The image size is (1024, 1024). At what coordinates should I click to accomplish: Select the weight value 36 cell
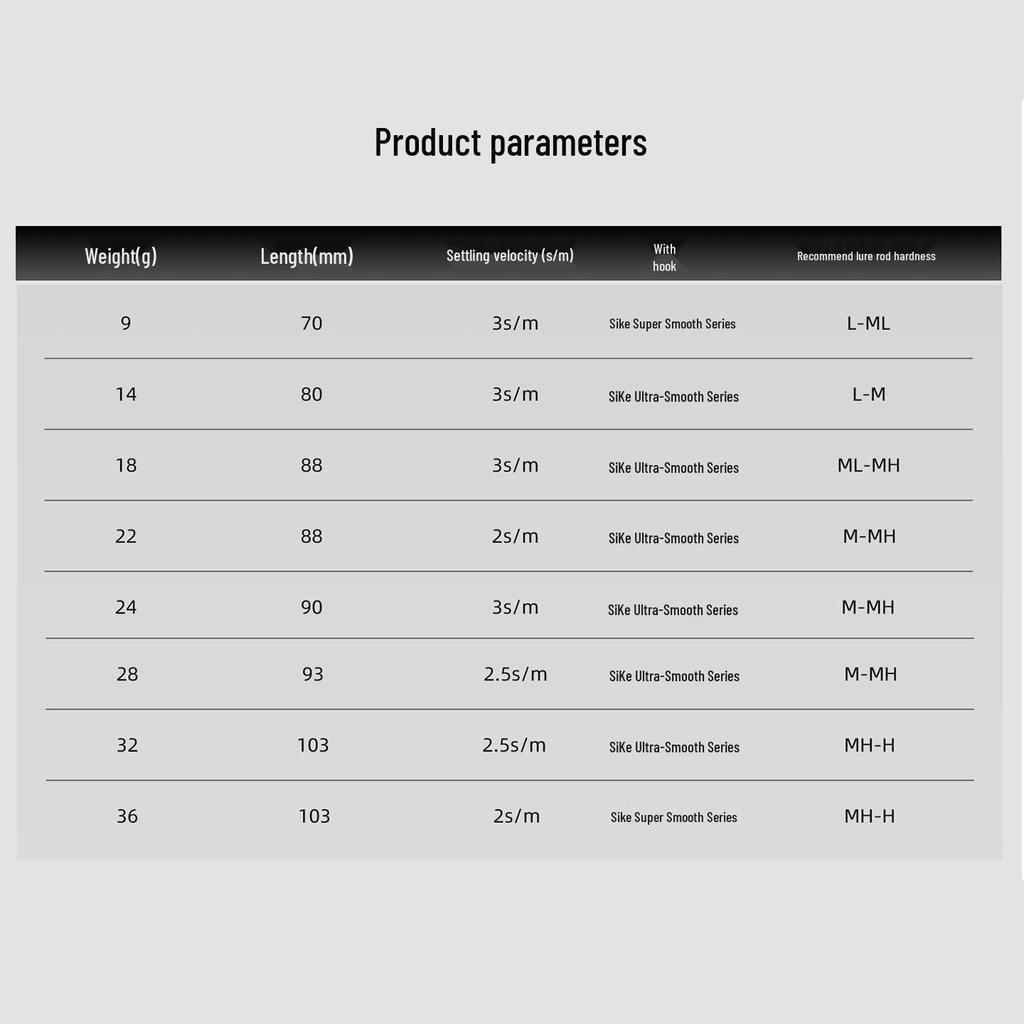point(127,816)
